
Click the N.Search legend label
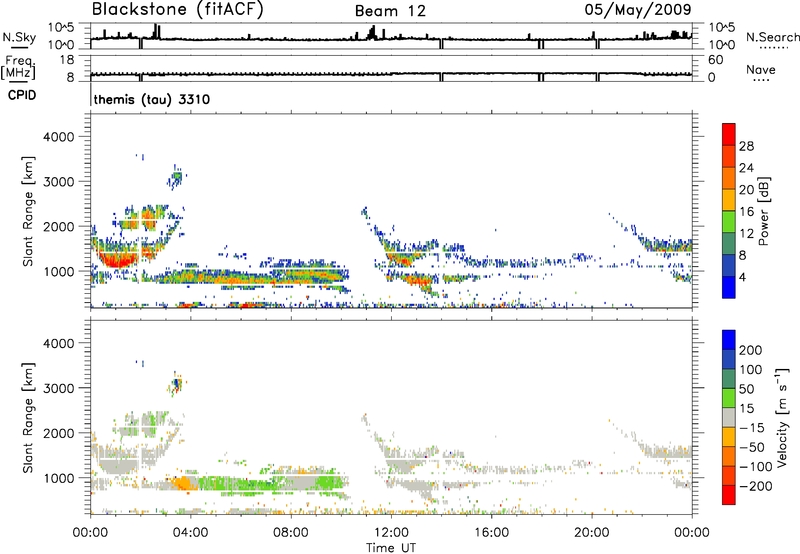(773, 37)
